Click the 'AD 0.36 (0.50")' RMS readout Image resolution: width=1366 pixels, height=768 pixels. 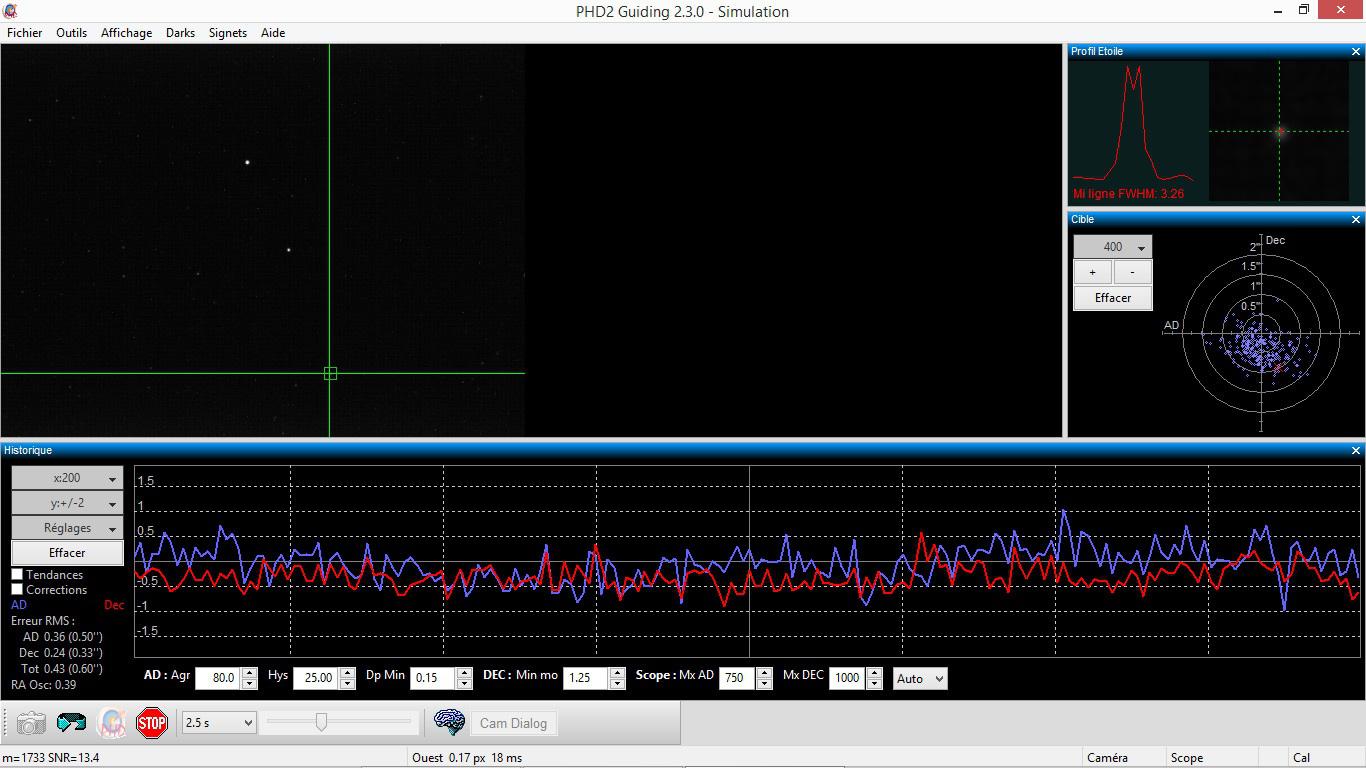tap(62, 637)
